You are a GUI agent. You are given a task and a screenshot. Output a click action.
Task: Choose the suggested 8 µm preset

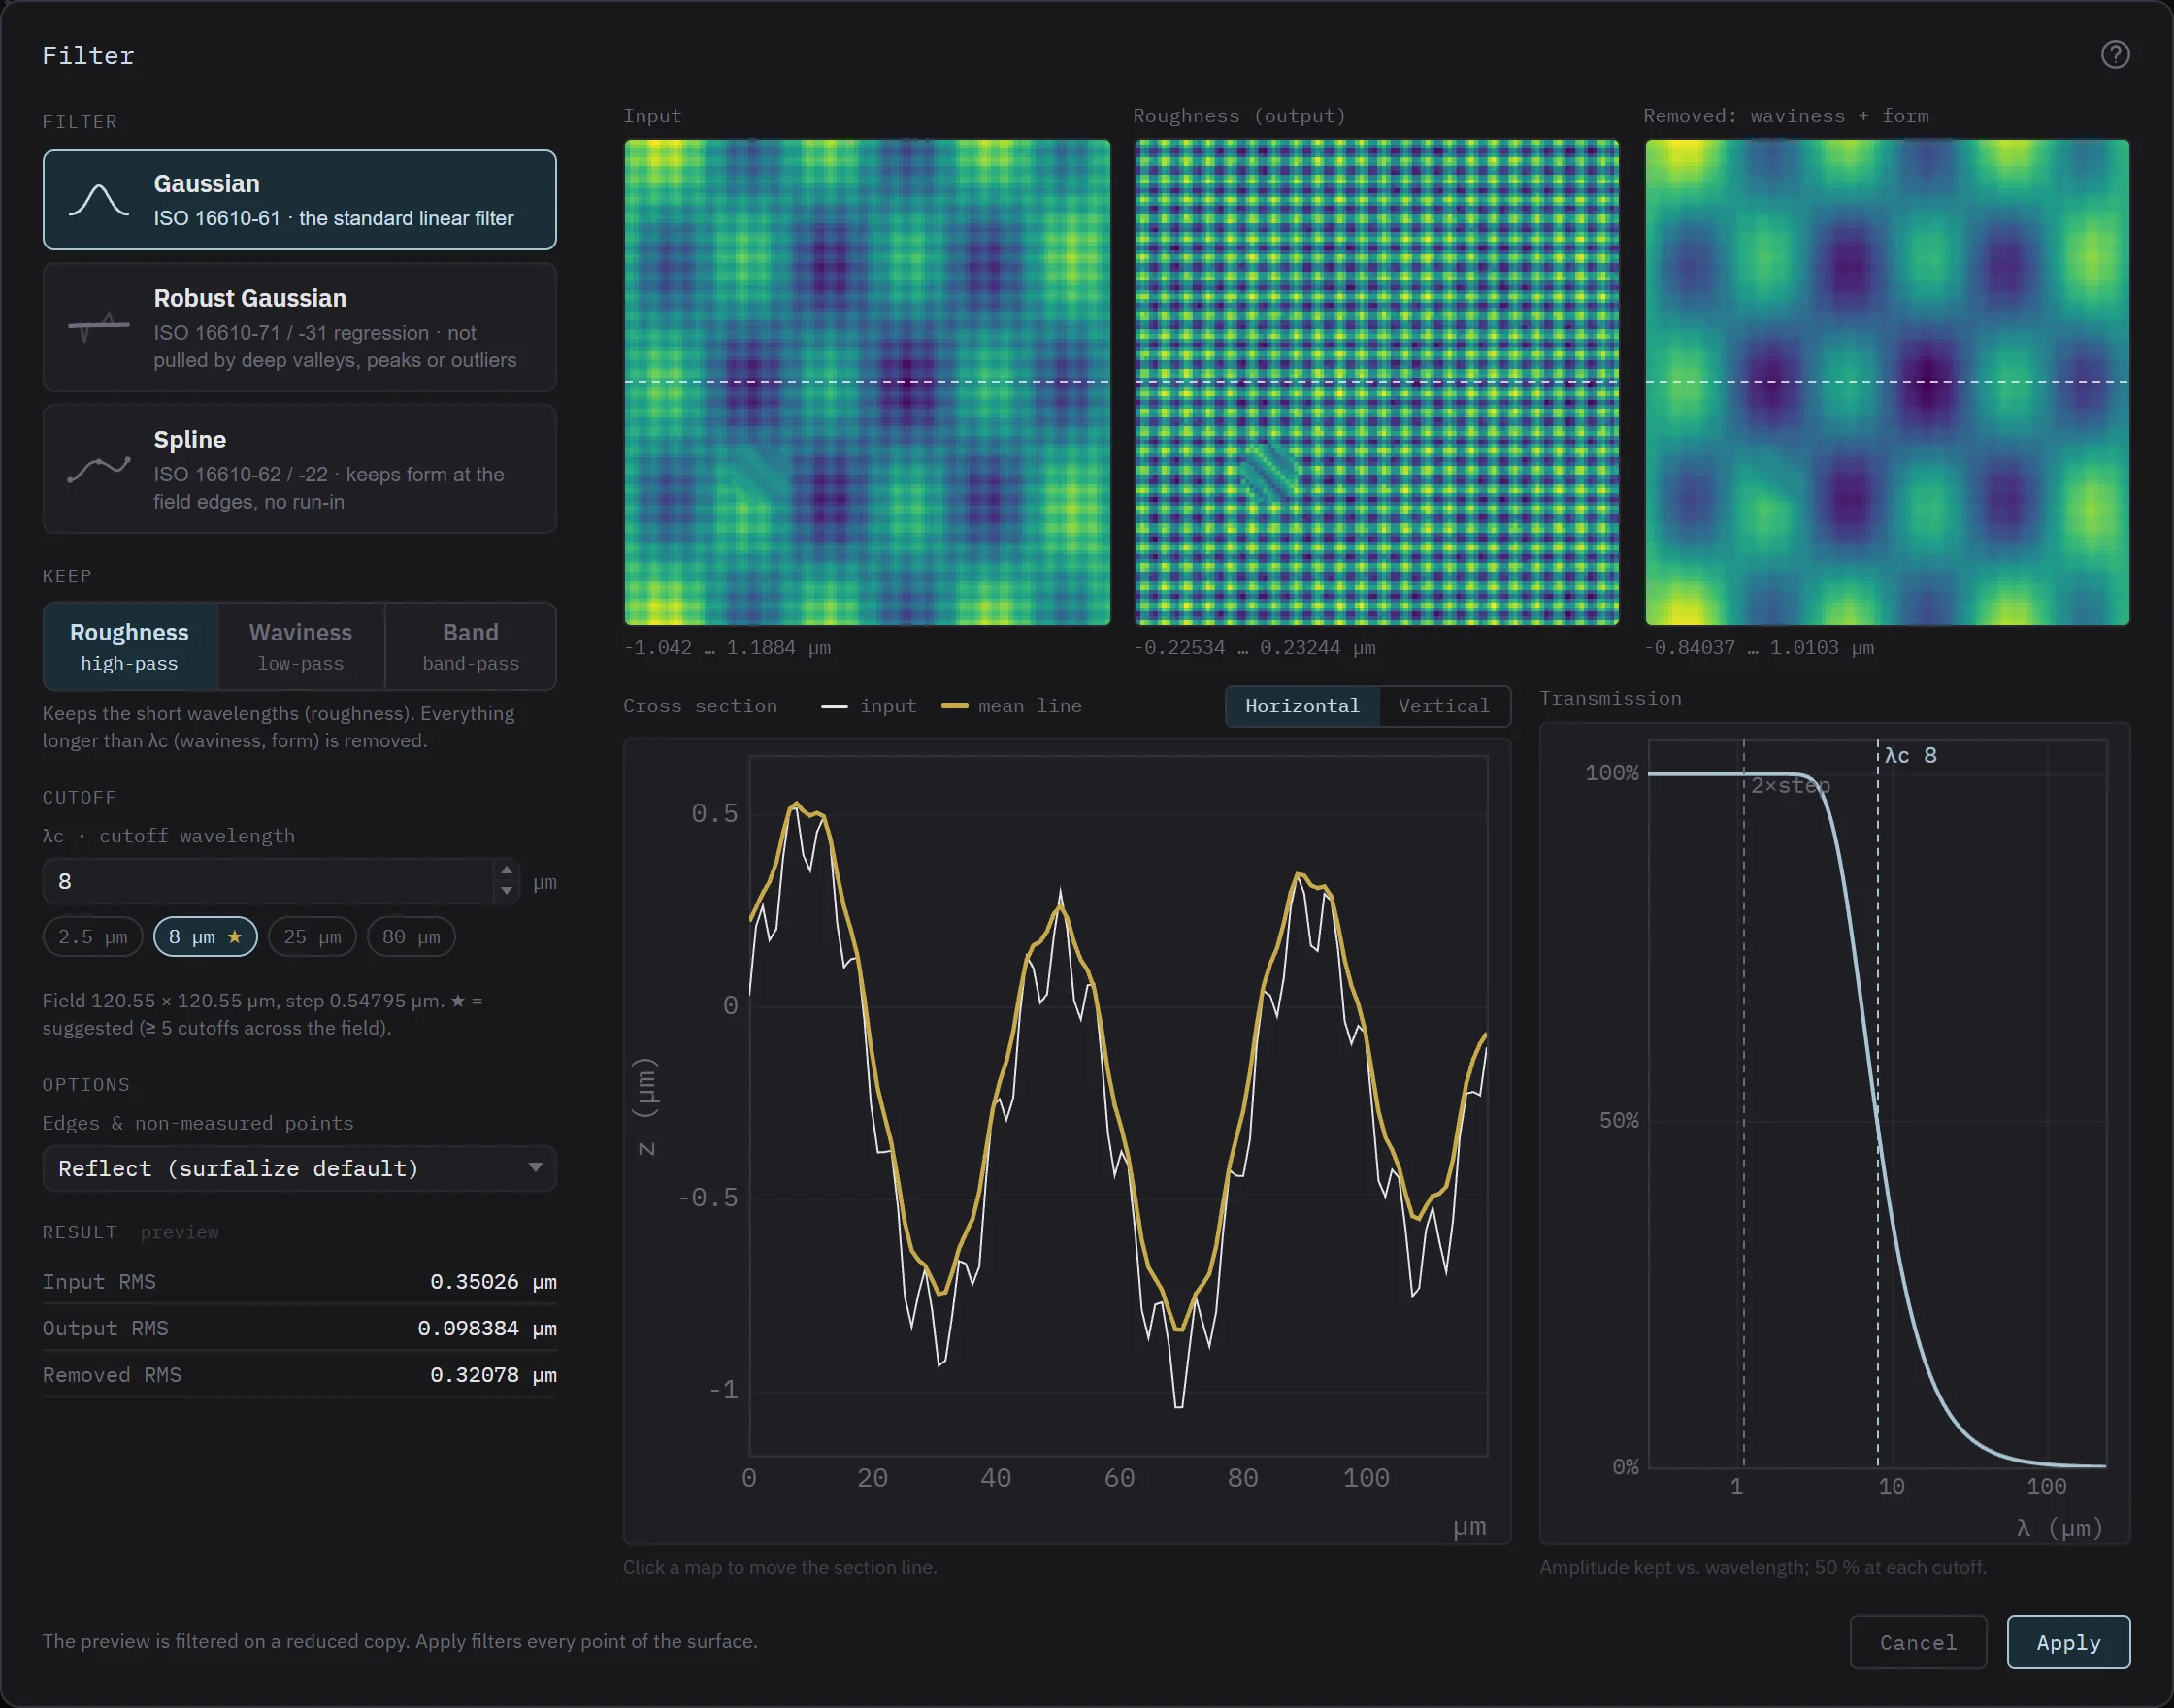tap(205, 937)
